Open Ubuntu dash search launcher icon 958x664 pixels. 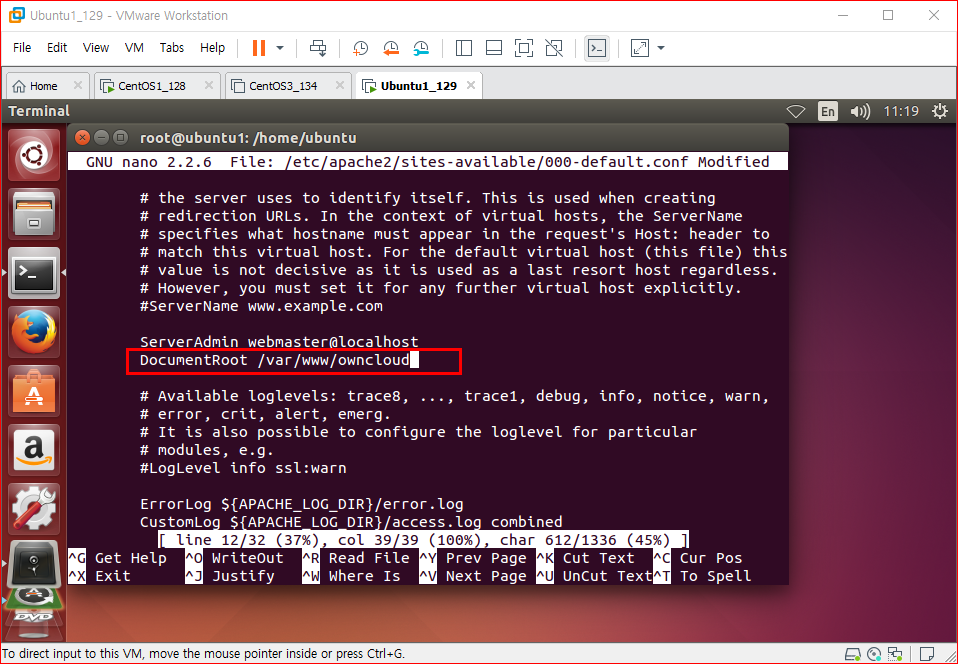34,155
